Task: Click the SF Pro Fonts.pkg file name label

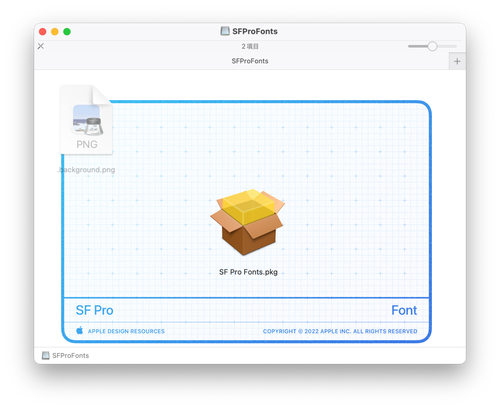Action: click(248, 272)
